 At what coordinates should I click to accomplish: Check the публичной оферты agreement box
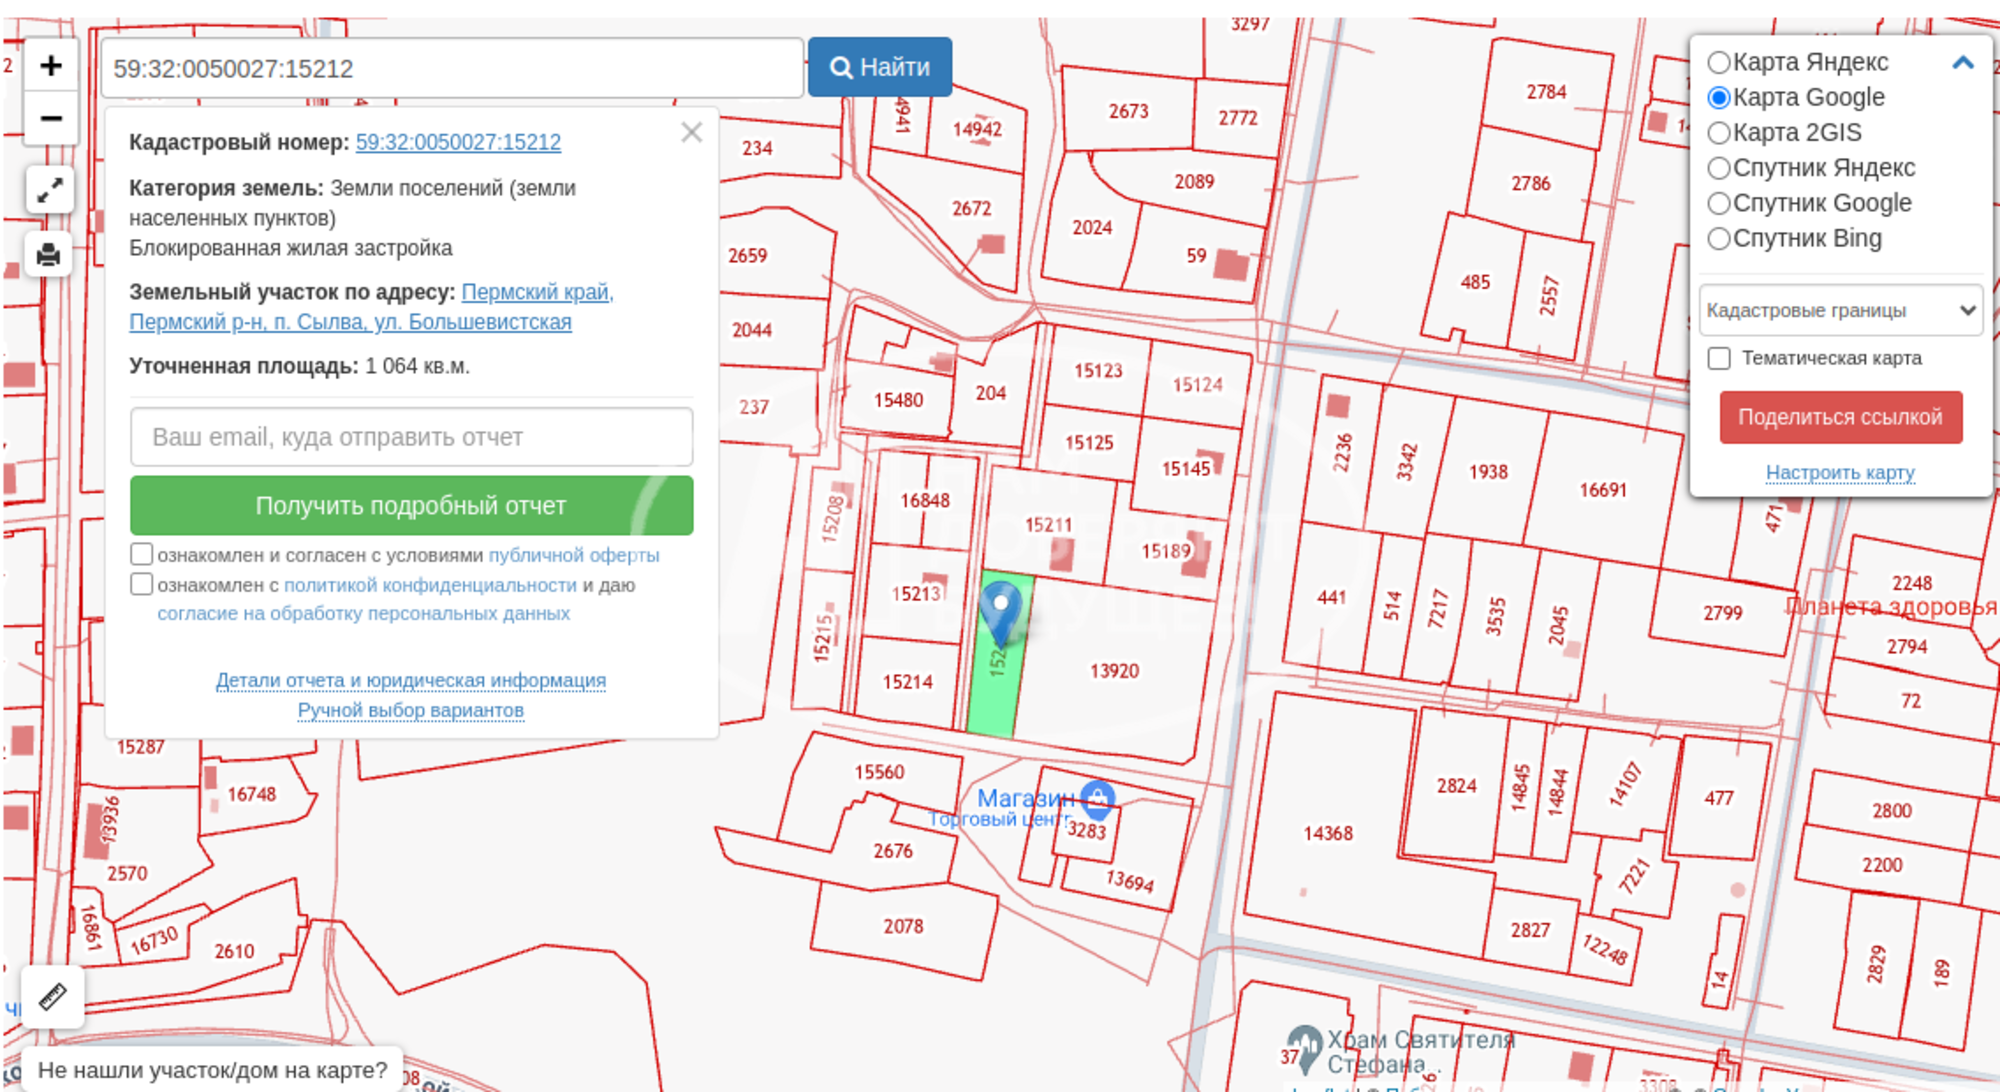coord(142,554)
